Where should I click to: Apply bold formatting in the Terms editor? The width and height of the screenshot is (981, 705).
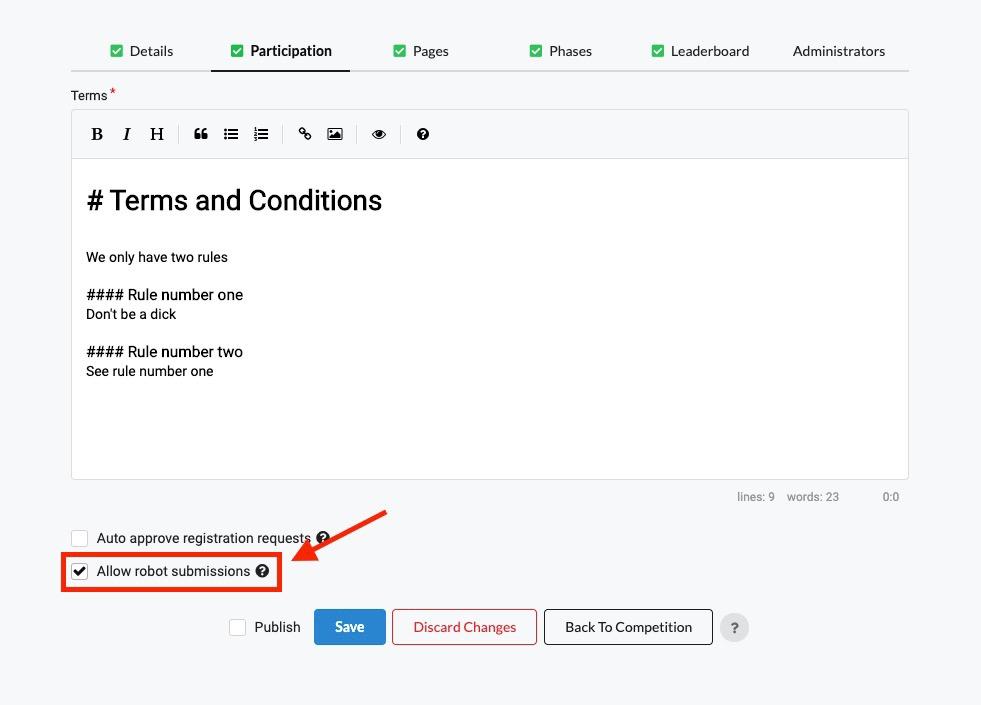(97, 133)
